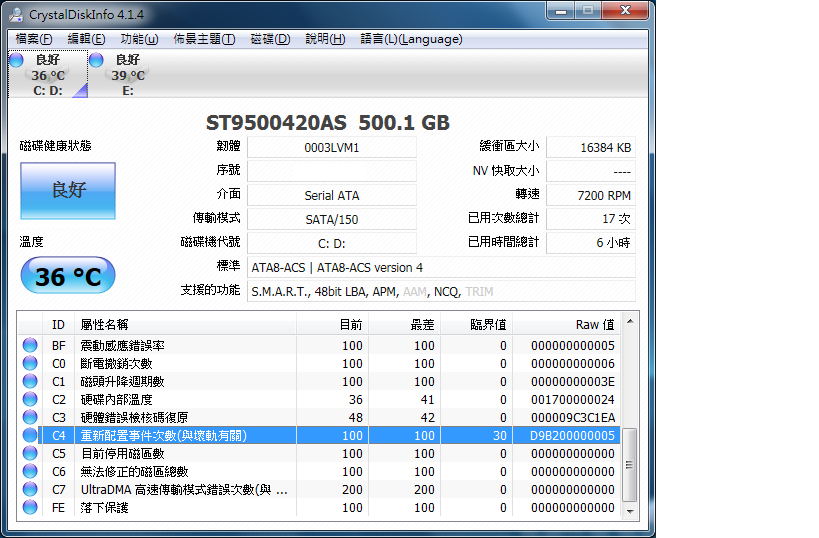
Task: Click status orb for disk E:
Action: (96, 60)
